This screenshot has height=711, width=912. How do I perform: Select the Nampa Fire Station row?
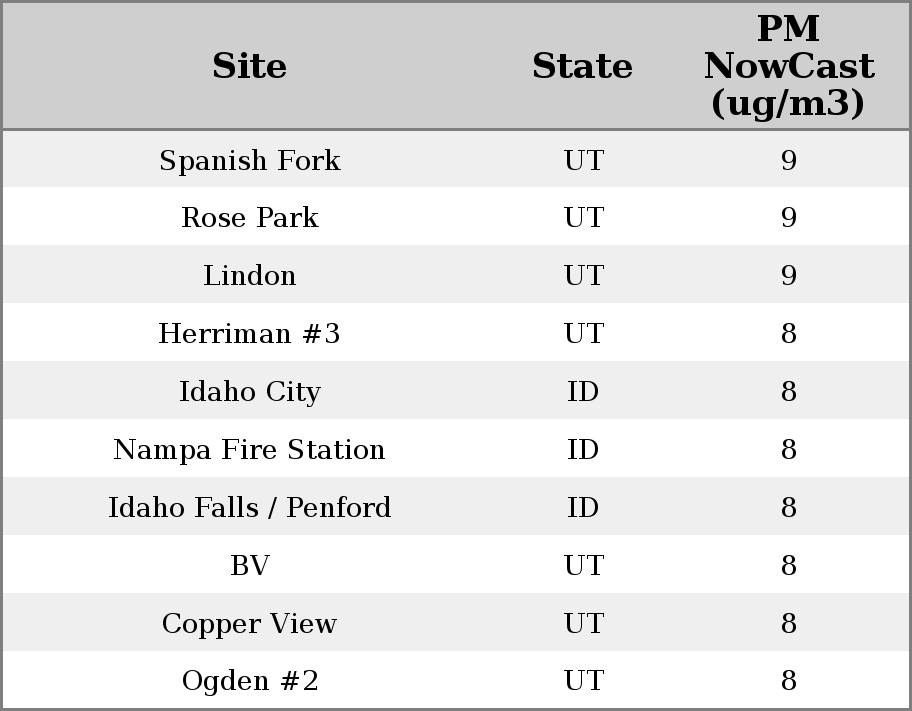(249, 450)
